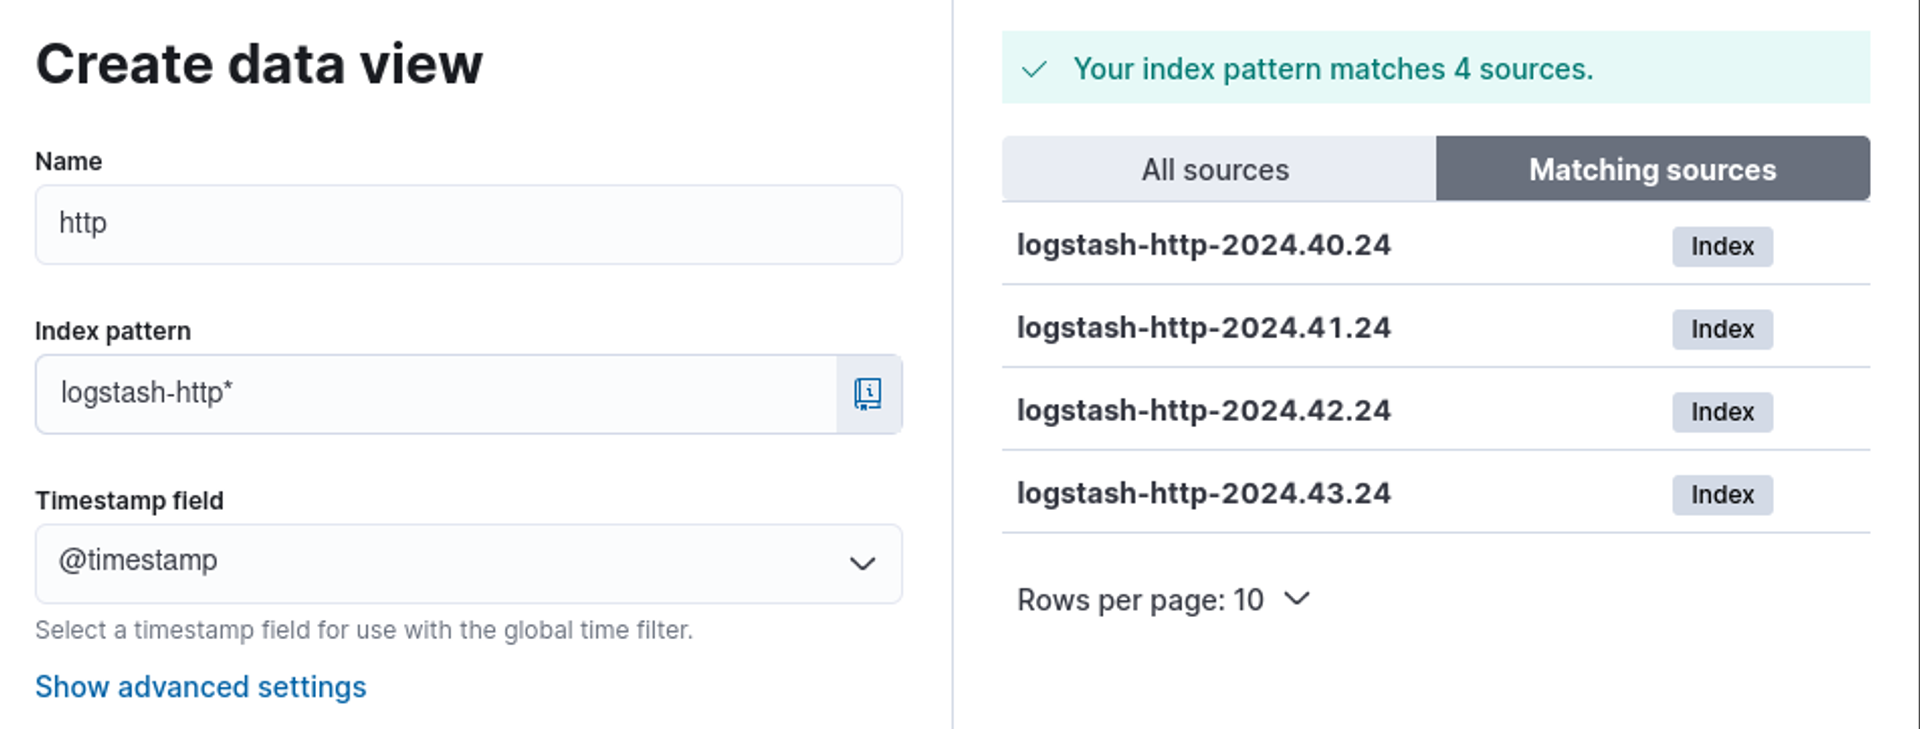Click the green checkmark success icon
The height and width of the screenshot is (729, 1920).
click(x=1034, y=69)
